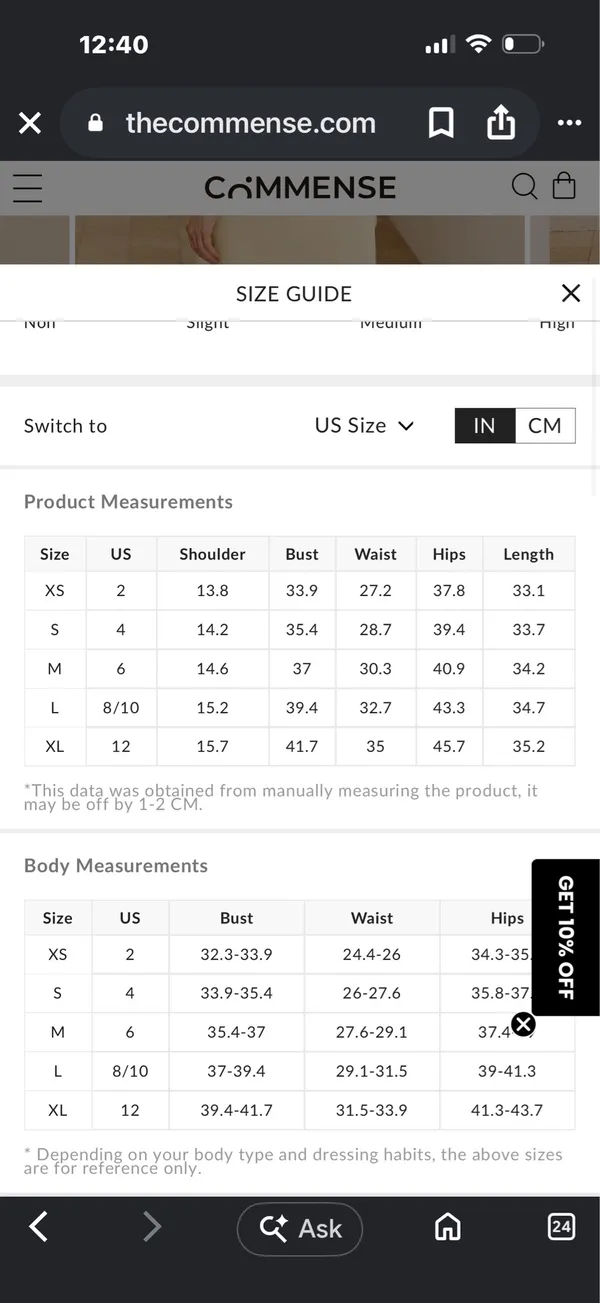Close the browser page with X
Image resolution: width=600 pixels, height=1303 pixels.
[x=30, y=123]
